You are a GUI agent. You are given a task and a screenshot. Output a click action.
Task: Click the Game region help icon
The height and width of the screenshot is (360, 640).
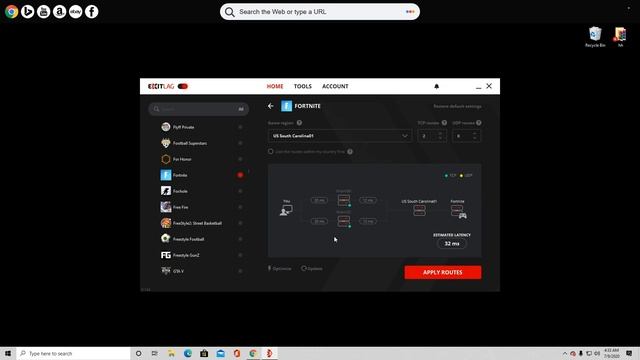click(x=299, y=123)
